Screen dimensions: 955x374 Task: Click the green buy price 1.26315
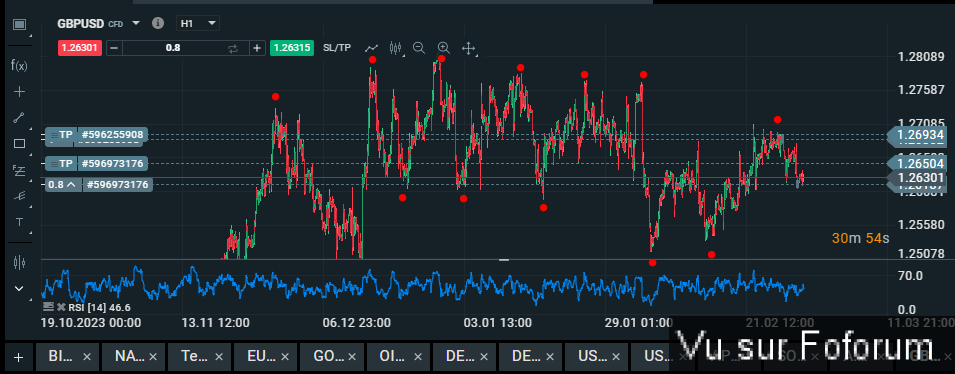(x=292, y=48)
